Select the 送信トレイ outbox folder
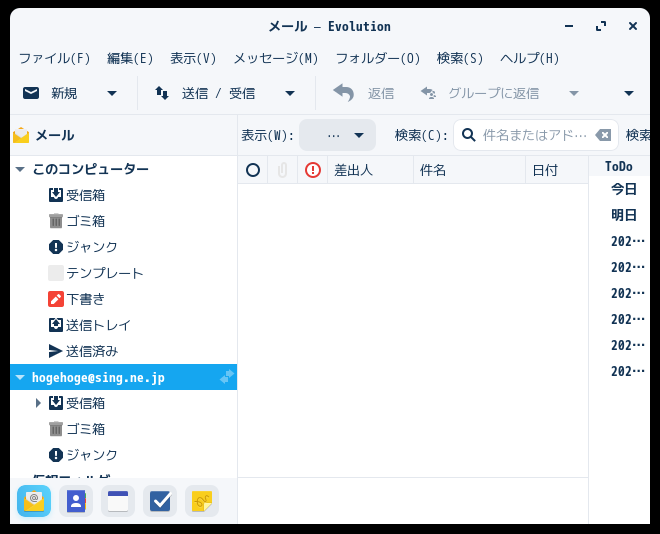The width and height of the screenshot is (660, 534). click(123, 325)
